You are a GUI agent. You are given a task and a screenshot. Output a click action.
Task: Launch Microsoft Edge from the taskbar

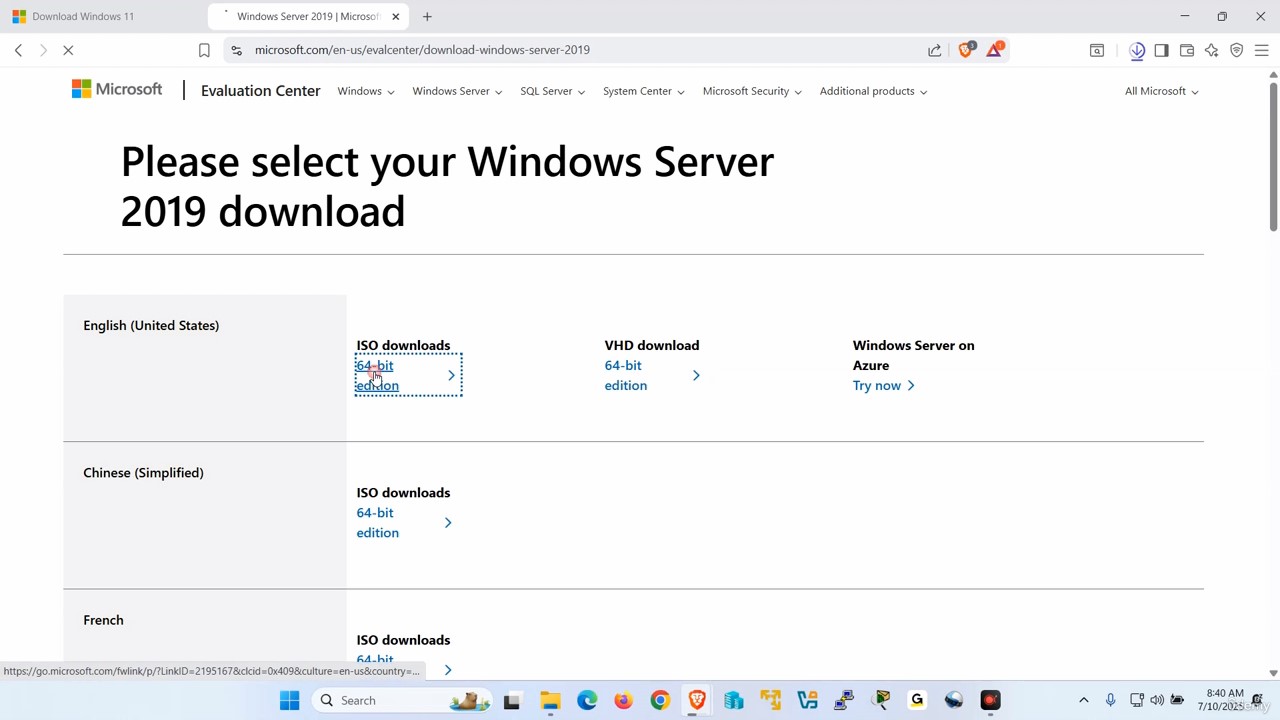coord(586,700)
